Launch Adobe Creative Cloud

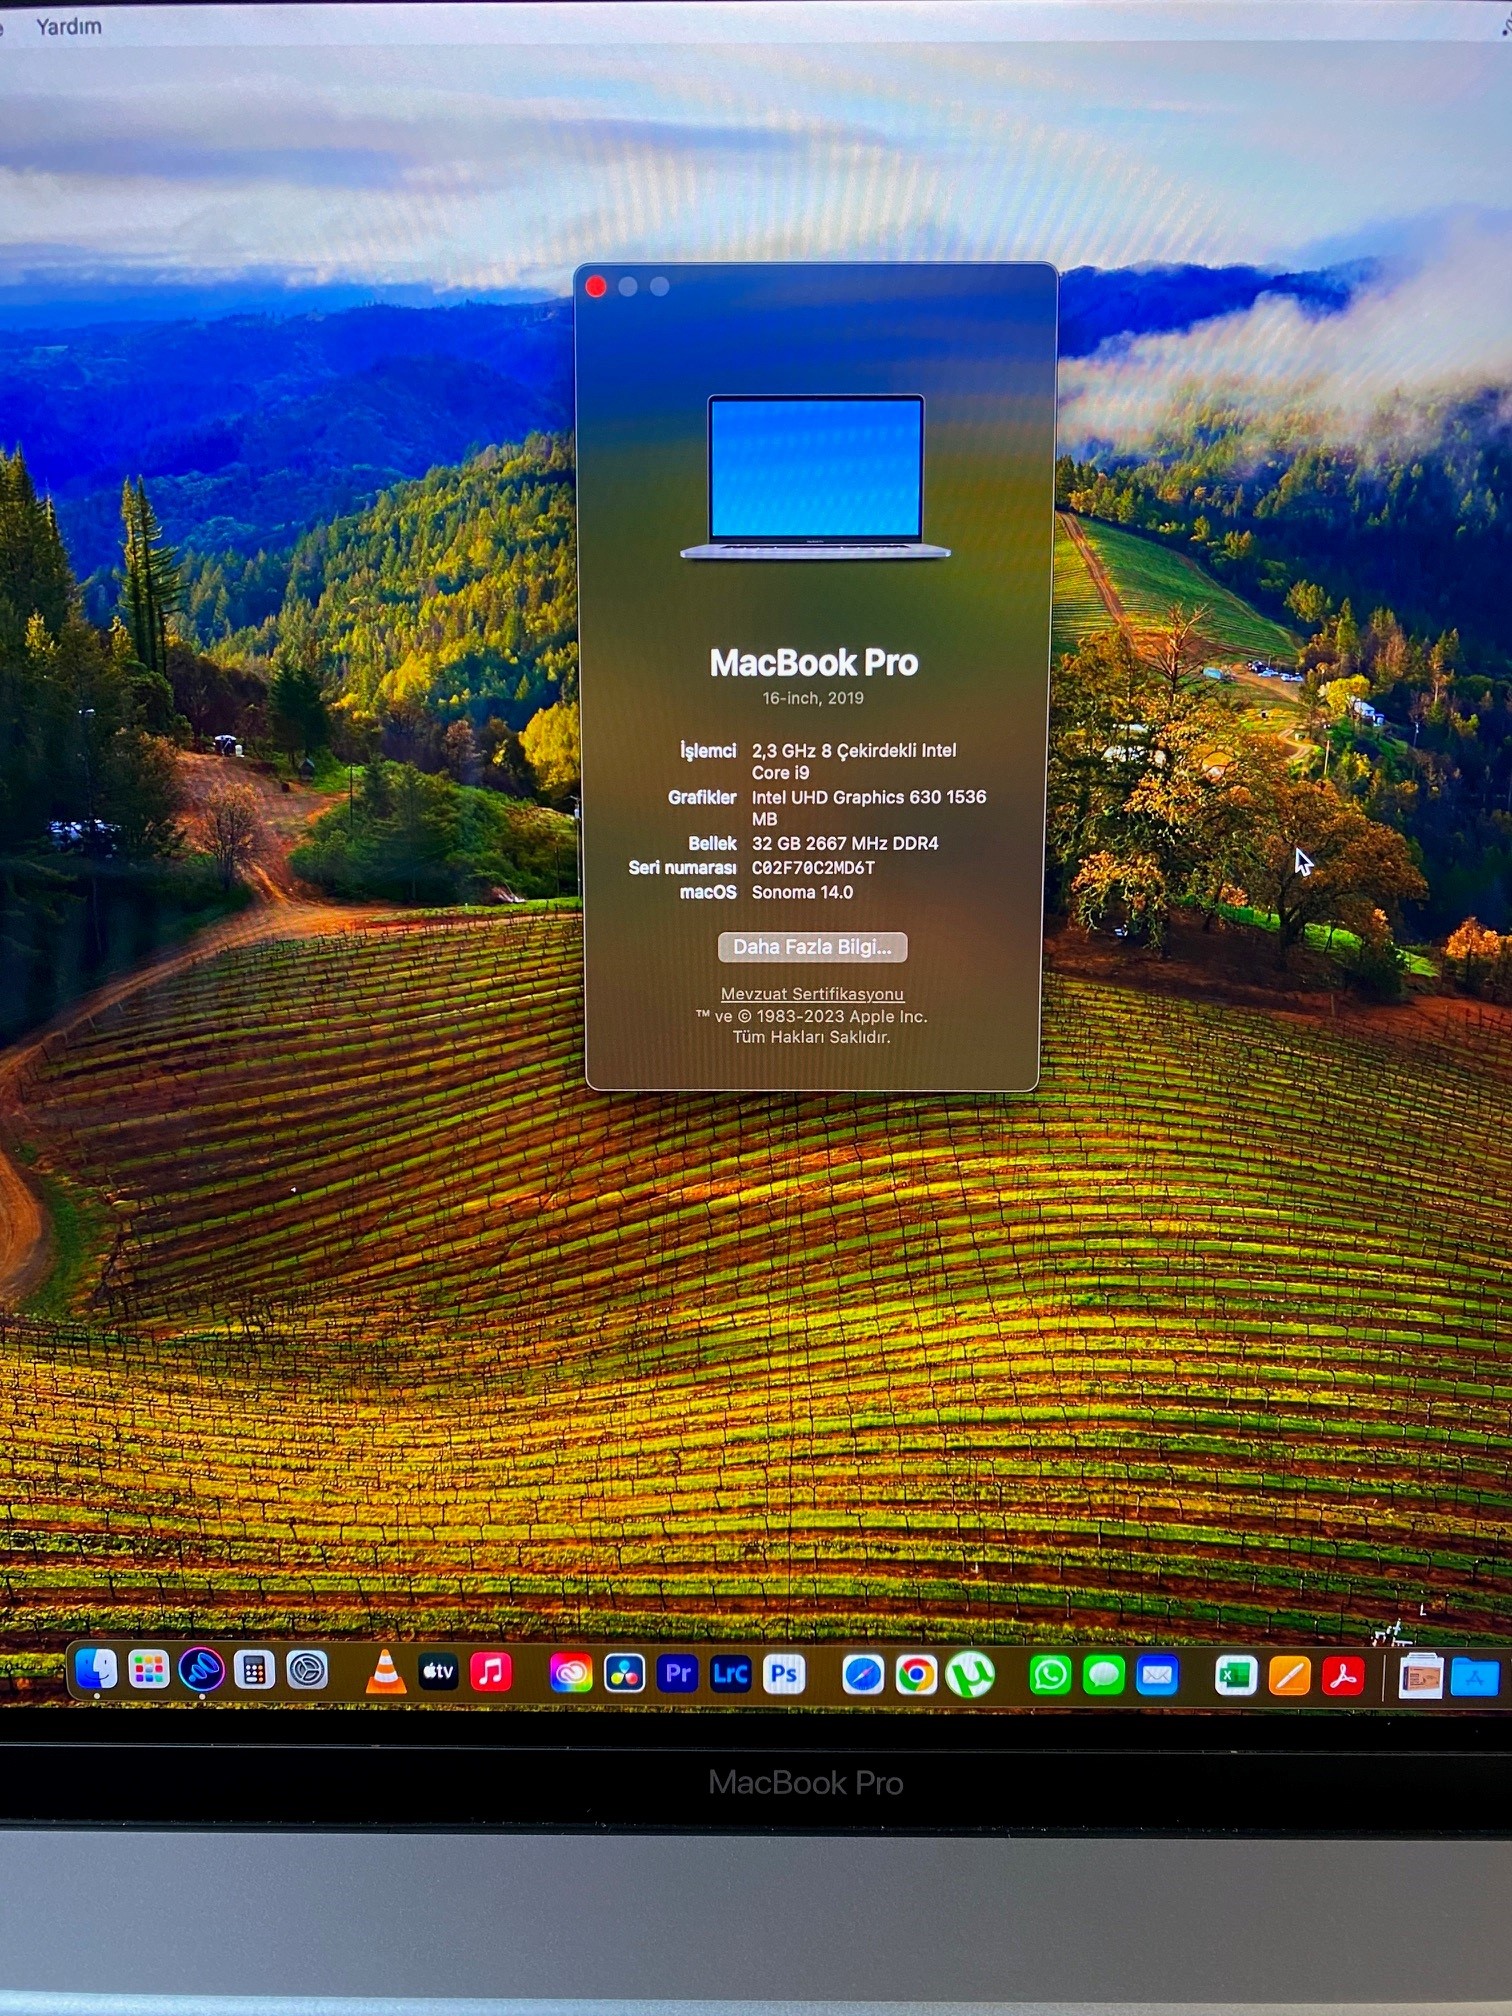coord(571,1674)
